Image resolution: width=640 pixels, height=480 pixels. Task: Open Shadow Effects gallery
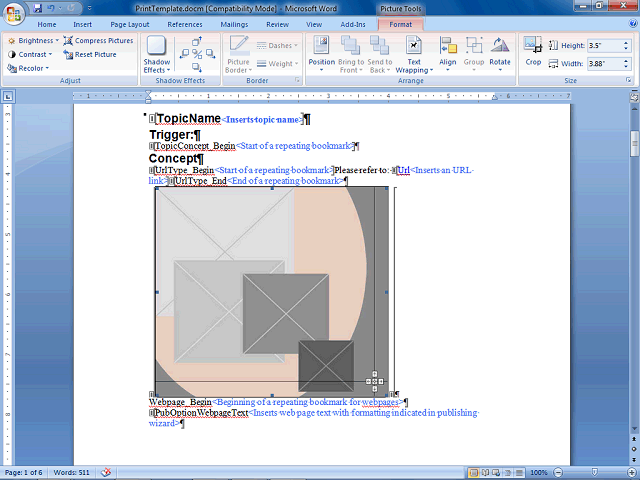click(x=157, y=55)
